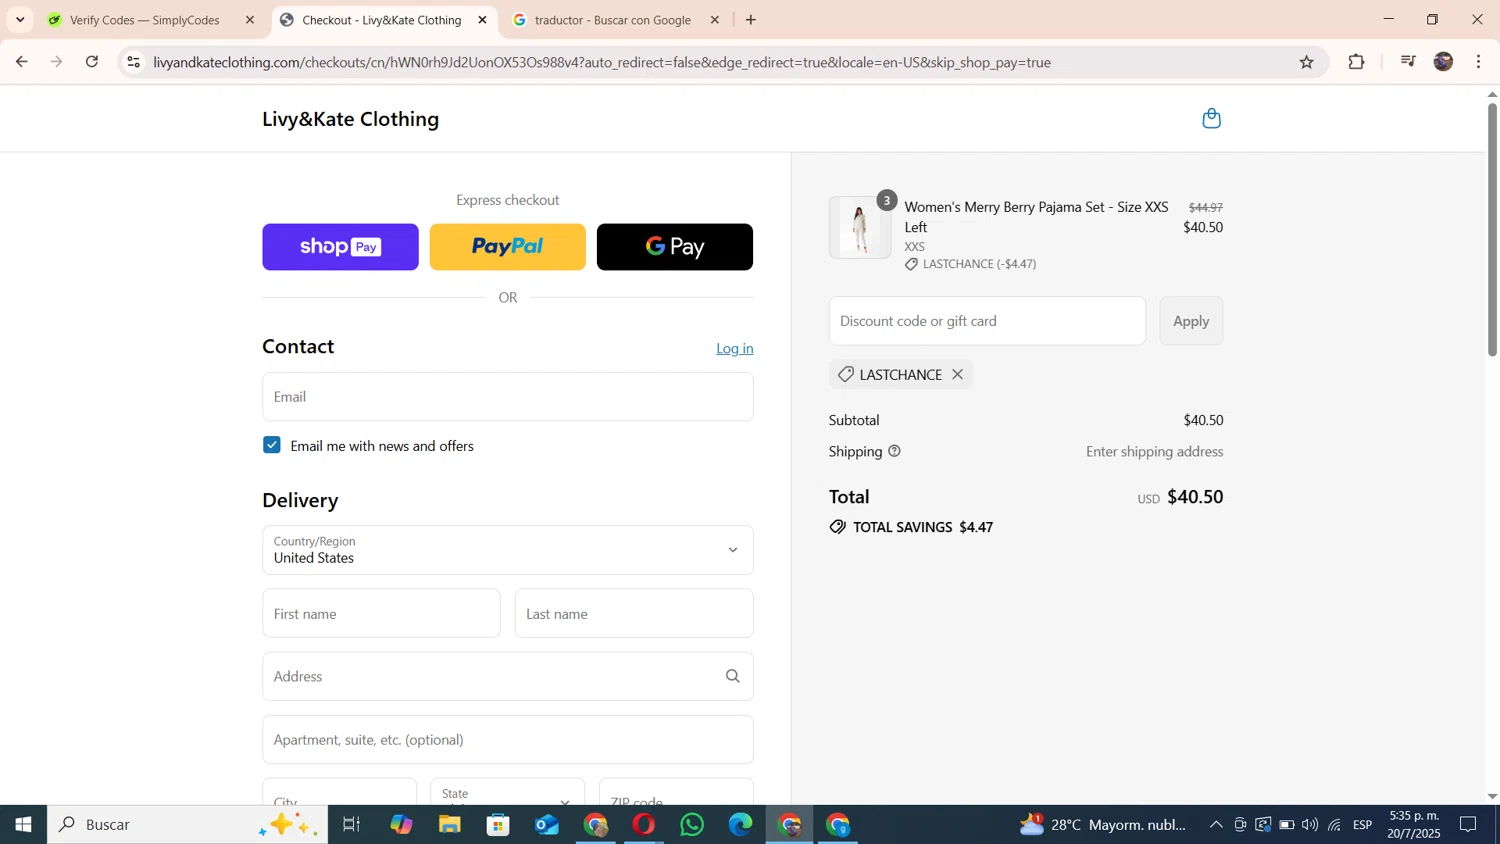This screenshot has height=844, width=1500.
Task: Close the Checkout tab
Action: [x=482, y=20]
